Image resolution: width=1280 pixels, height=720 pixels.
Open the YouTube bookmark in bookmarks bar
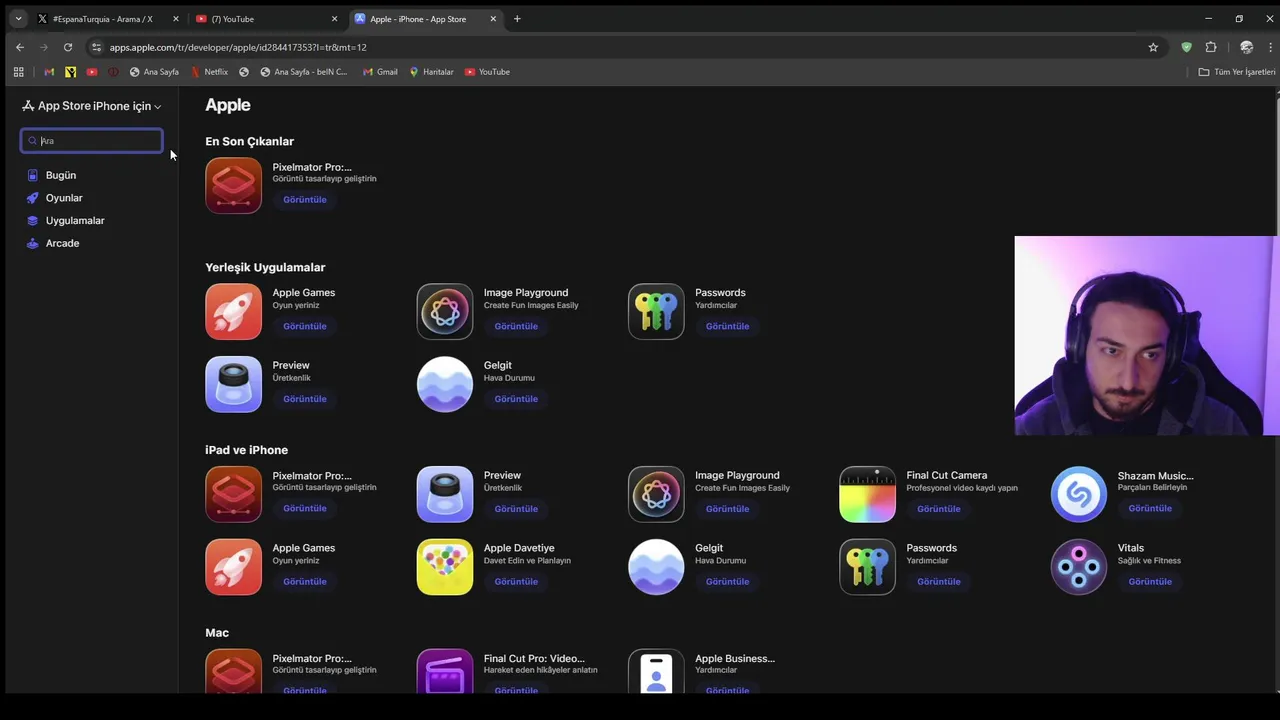(487, 72)
